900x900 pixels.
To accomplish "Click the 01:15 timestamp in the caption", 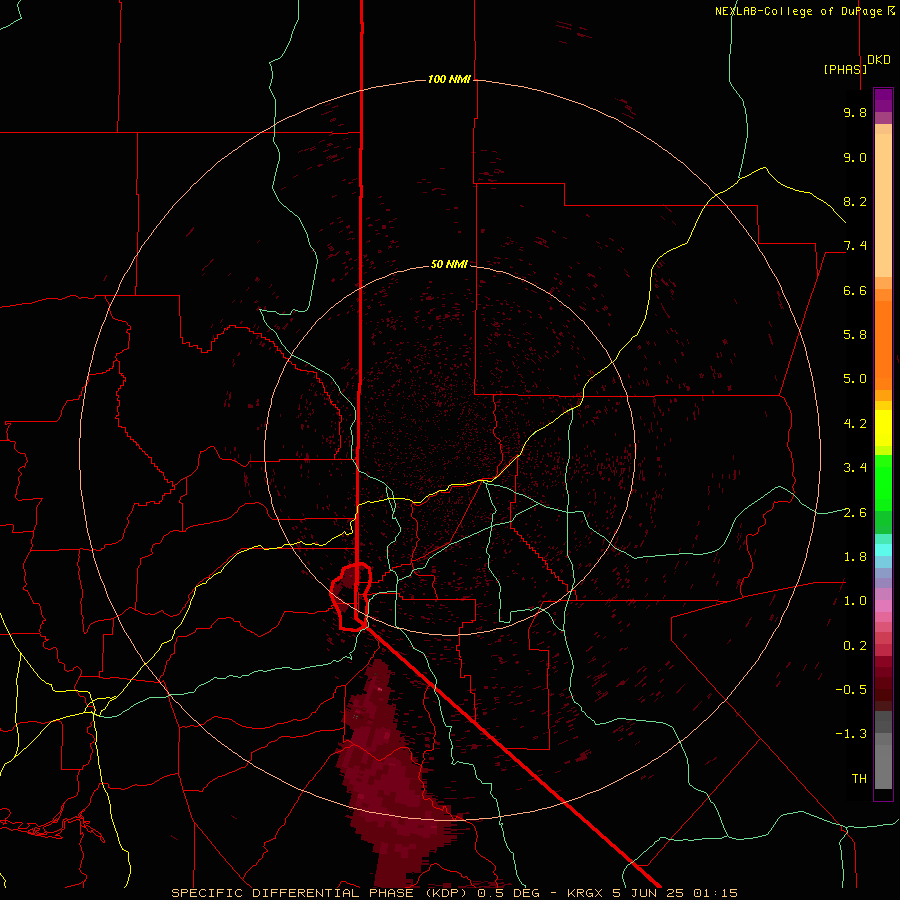I will [x=715, y=893].
